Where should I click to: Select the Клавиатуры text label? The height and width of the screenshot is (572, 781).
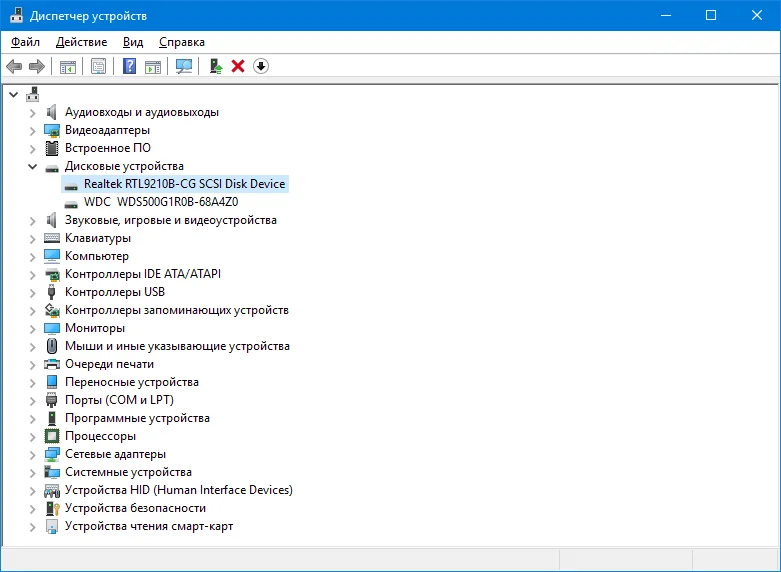tap(98, 238)
